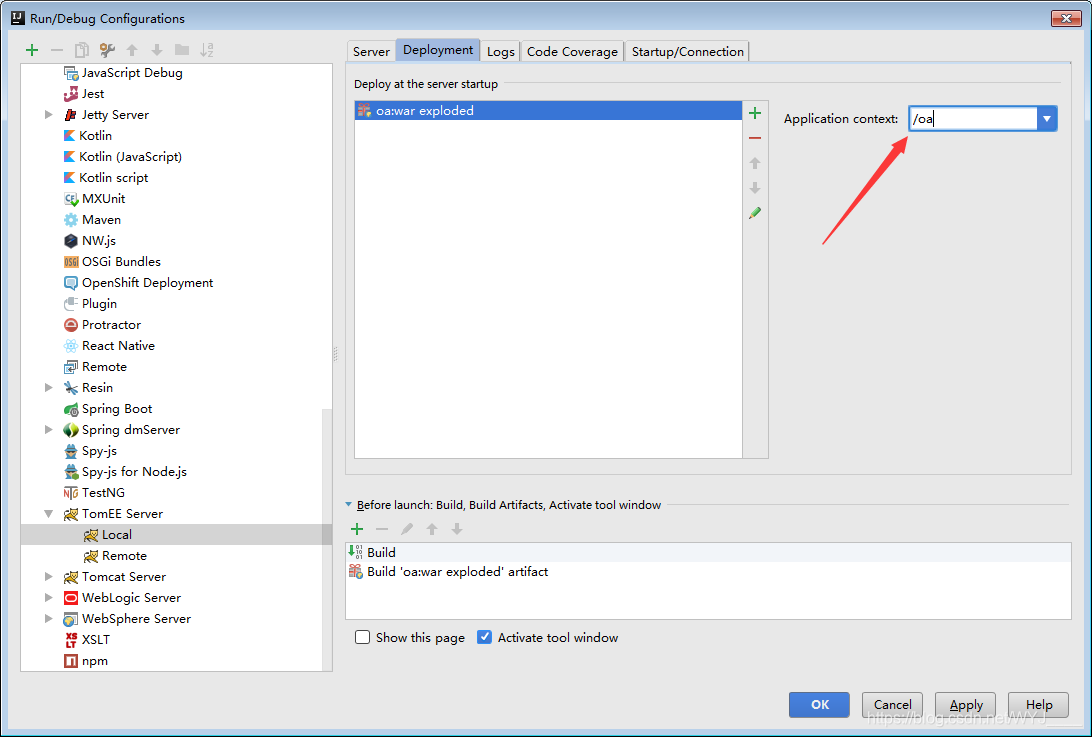Image resolution: width=1092 pixels, height=737 pixels.
Task: Edit the artifact with the pencil icon
Action: point(755,213)
